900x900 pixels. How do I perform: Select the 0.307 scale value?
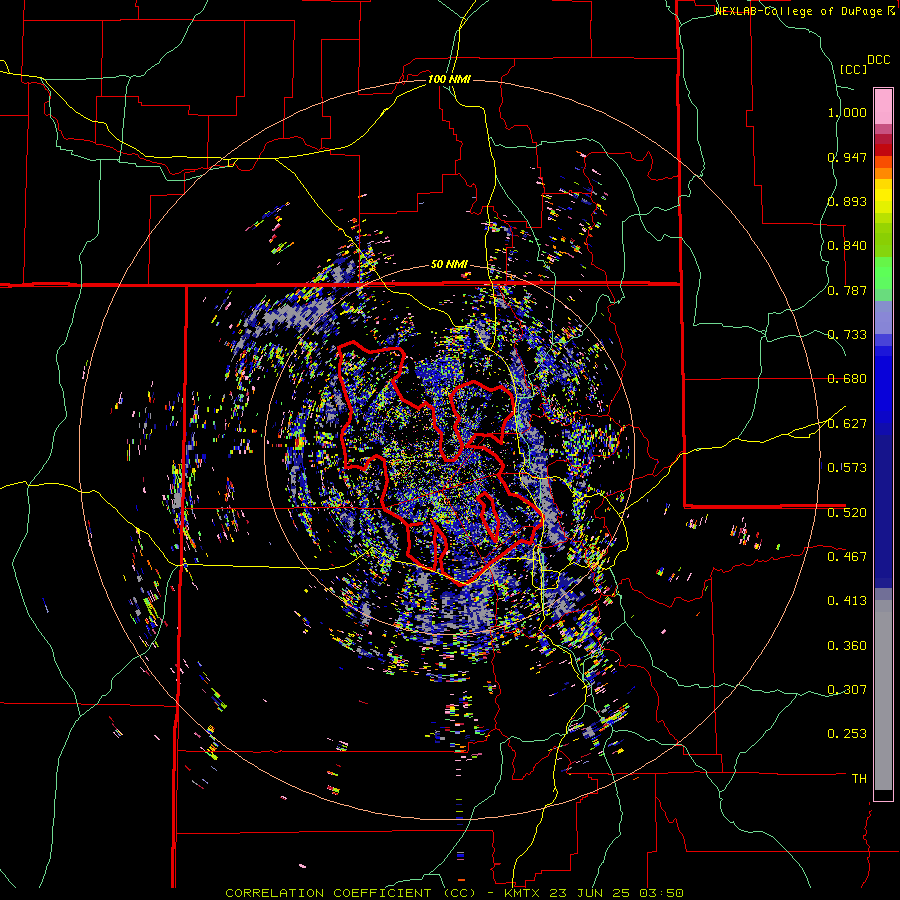click(x=847, y=690)
